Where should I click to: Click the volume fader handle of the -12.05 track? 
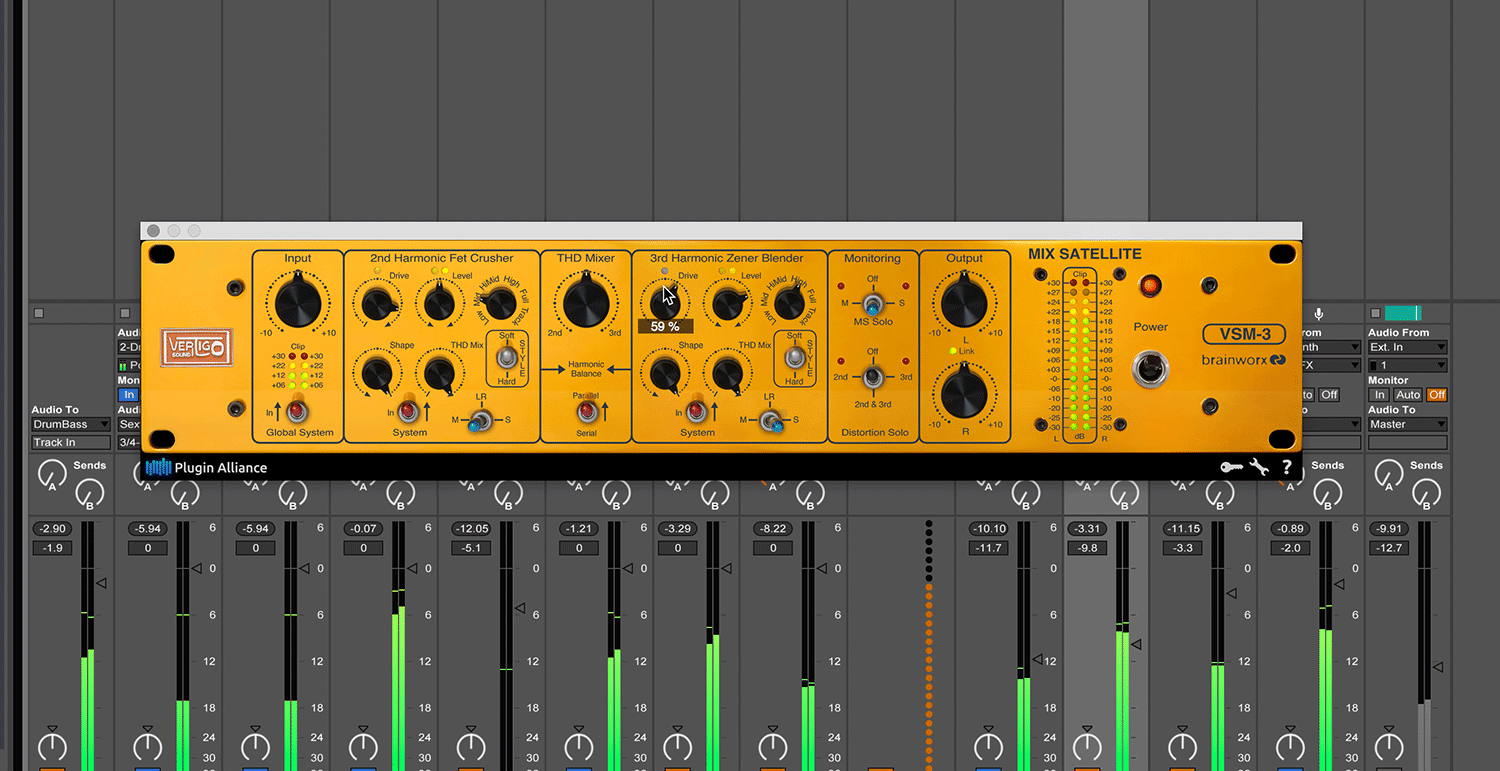[x=519, y=607]
